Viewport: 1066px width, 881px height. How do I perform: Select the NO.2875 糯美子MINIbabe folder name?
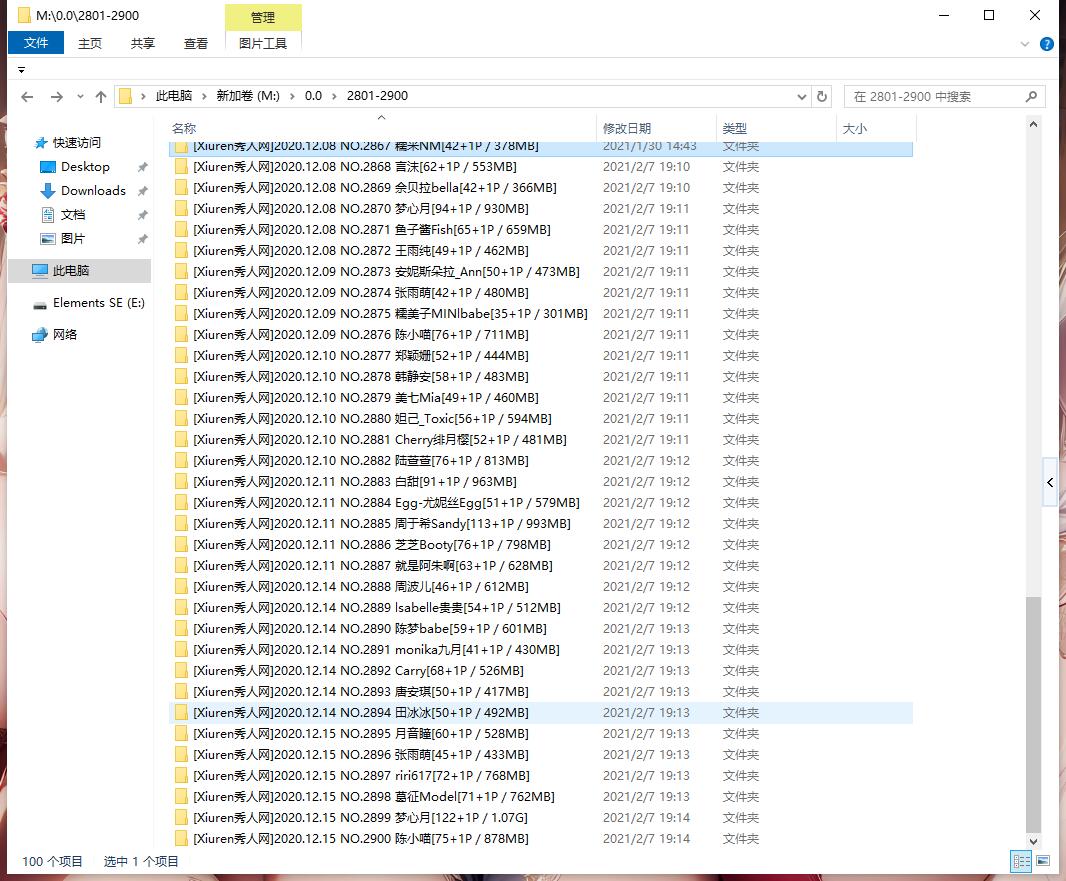point(390,313)
